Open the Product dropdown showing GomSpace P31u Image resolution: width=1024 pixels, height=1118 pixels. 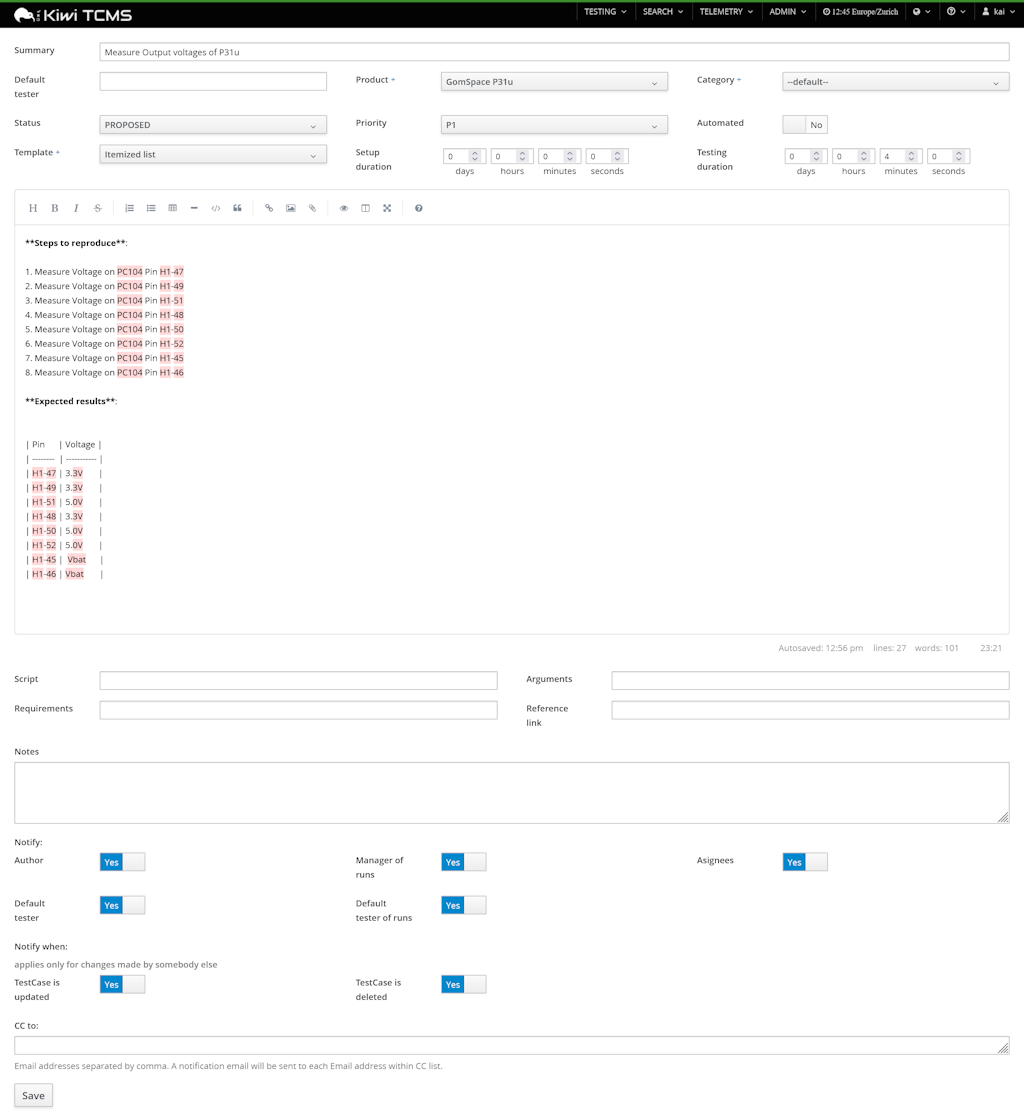(x=553, y=81)
